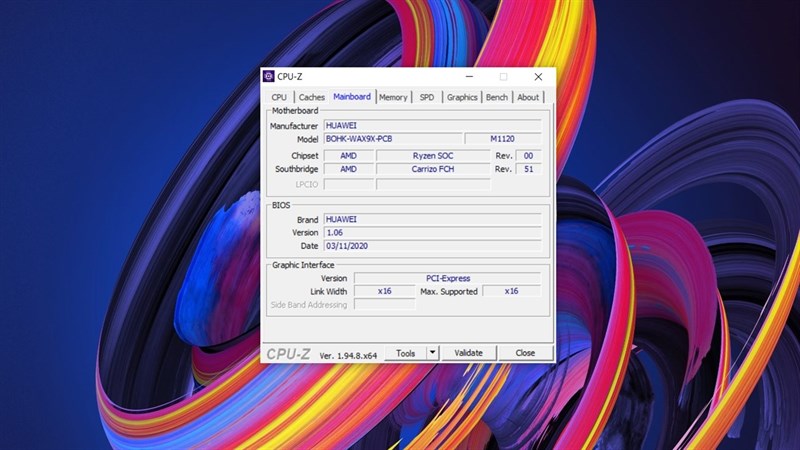Go to the Bench tab

click(x=496, y=97)
